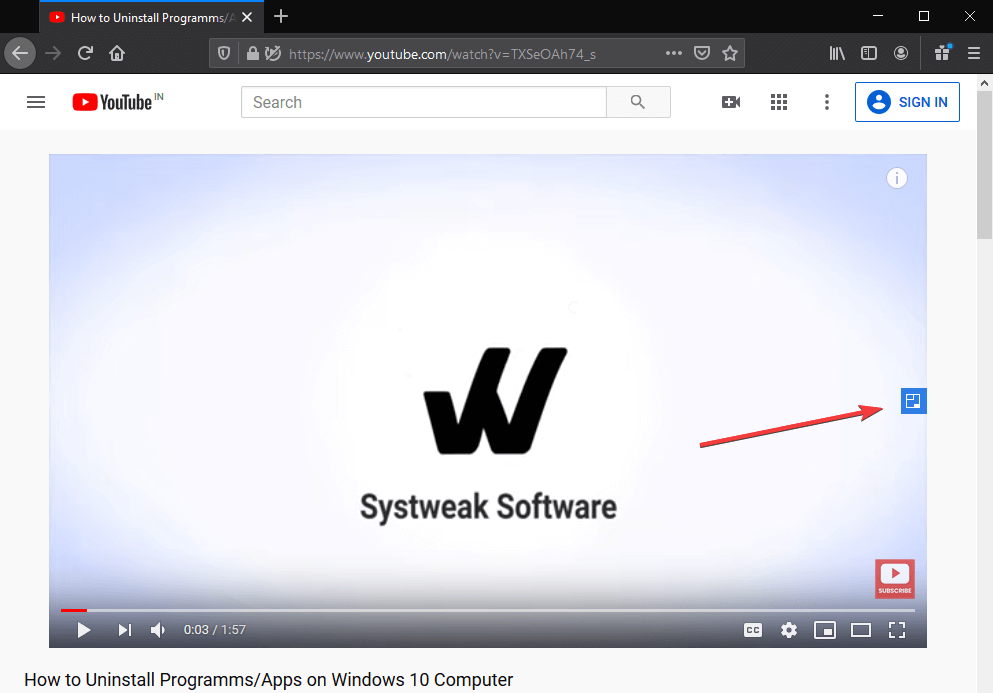
Task: Play the video
Action: [84, 630]
